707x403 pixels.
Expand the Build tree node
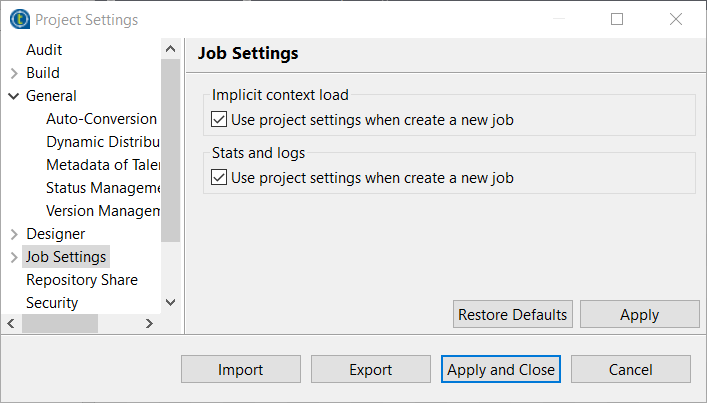(14, 73)
